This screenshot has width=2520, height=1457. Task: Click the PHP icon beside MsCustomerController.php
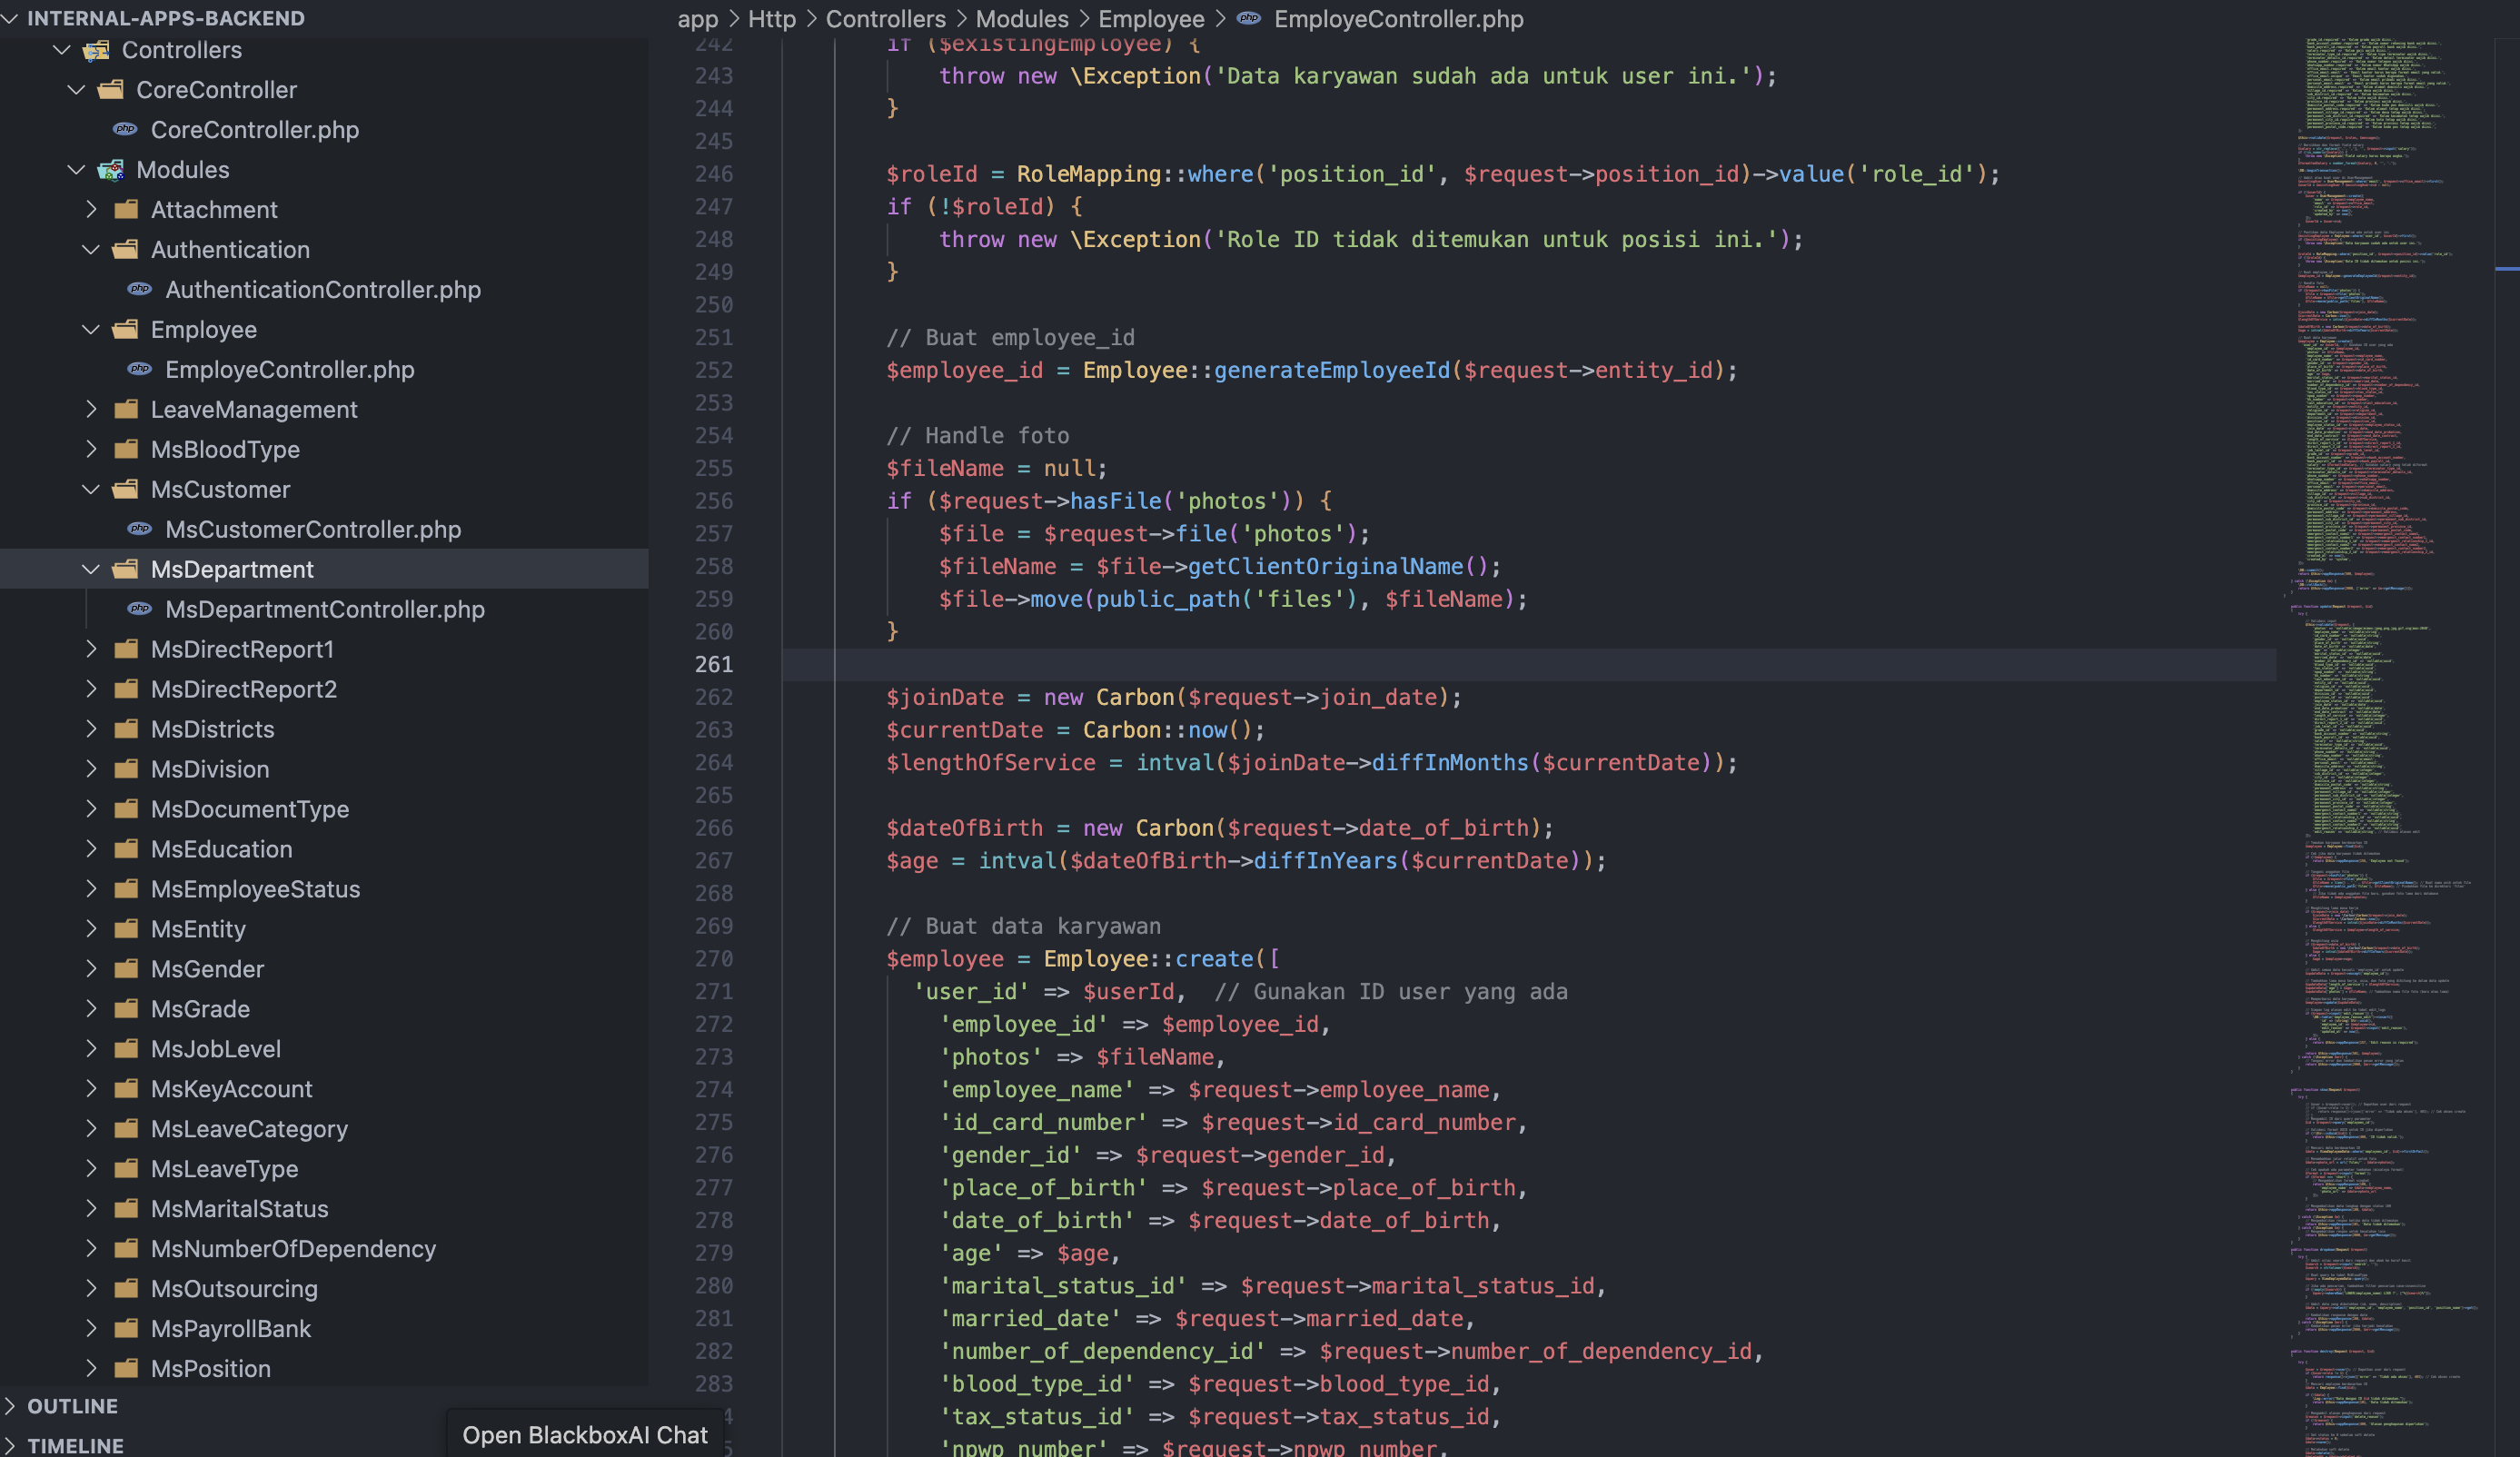tap(140, 529)
